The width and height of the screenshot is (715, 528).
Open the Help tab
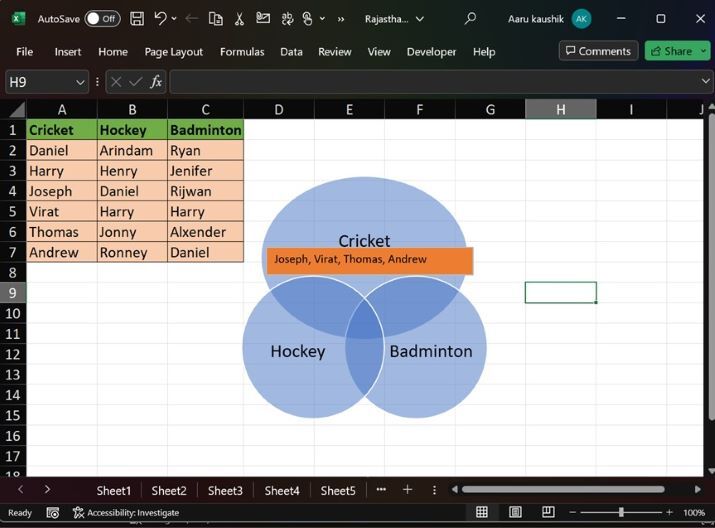click(x=484, y=52)
